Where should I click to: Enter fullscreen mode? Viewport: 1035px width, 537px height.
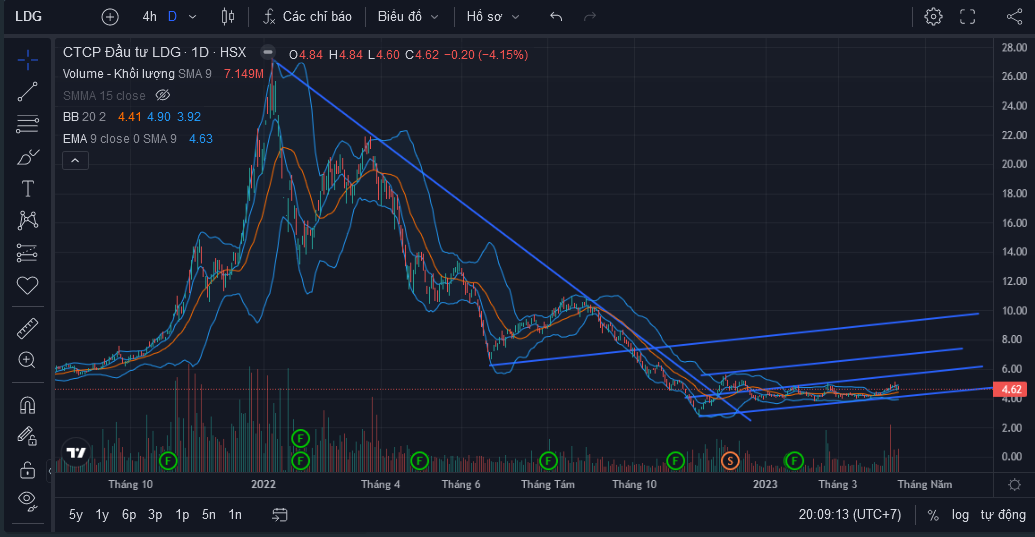coord(968,16)
